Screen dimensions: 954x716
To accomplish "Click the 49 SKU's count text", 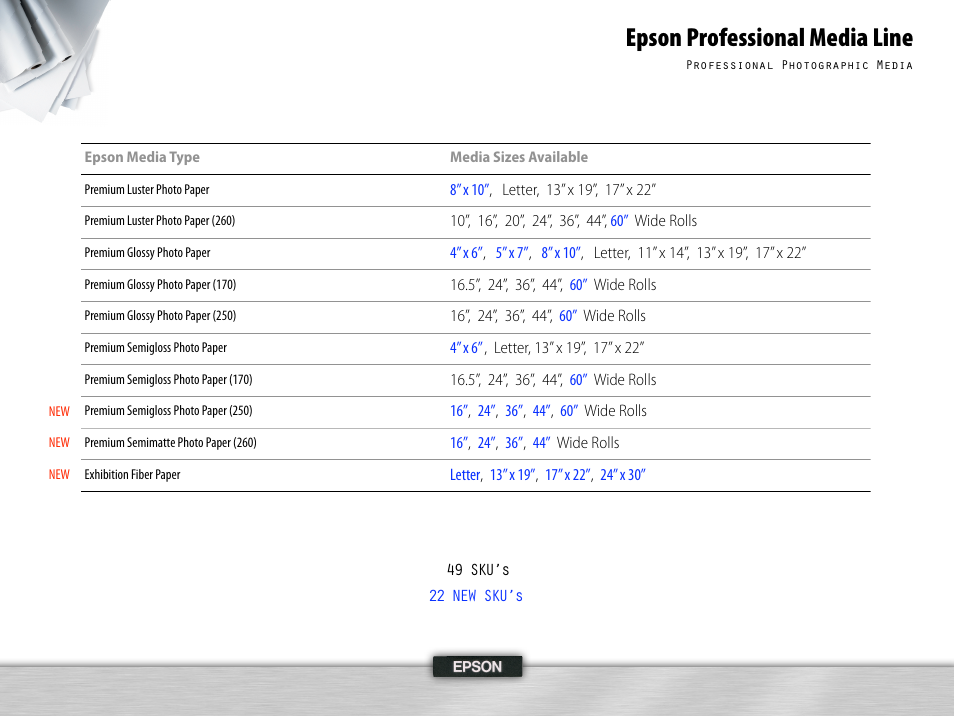I will pos(477,569).
